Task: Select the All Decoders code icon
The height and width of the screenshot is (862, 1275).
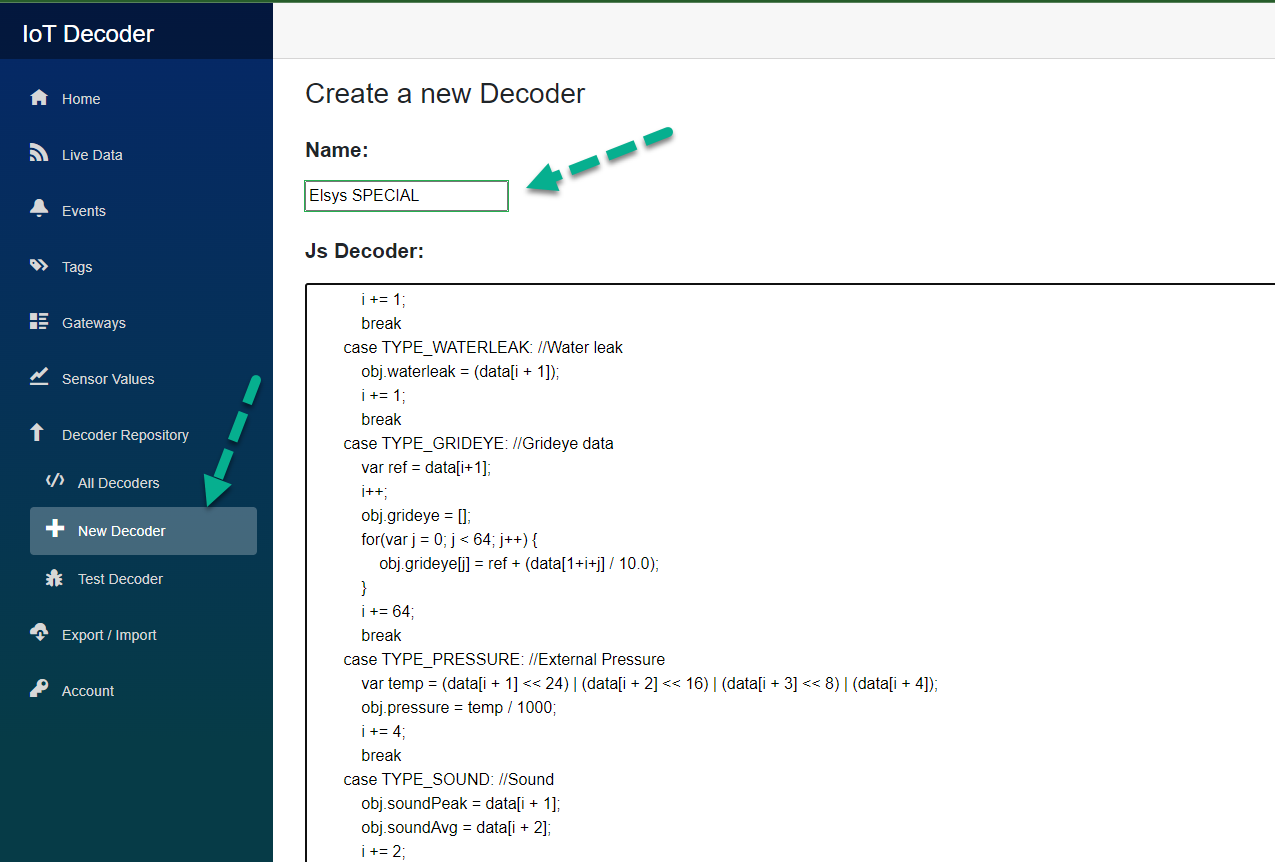Action: click(57, 482)
